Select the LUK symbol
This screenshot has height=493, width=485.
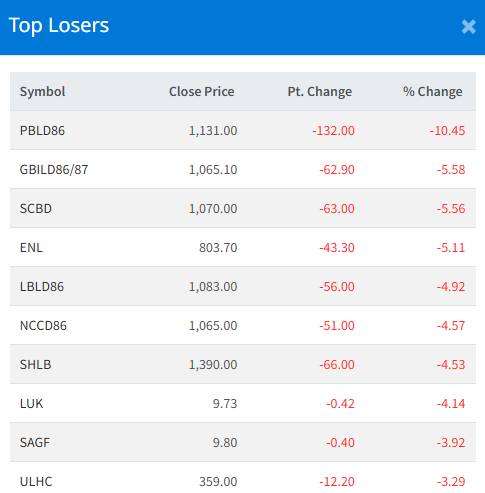click(31, 403)
